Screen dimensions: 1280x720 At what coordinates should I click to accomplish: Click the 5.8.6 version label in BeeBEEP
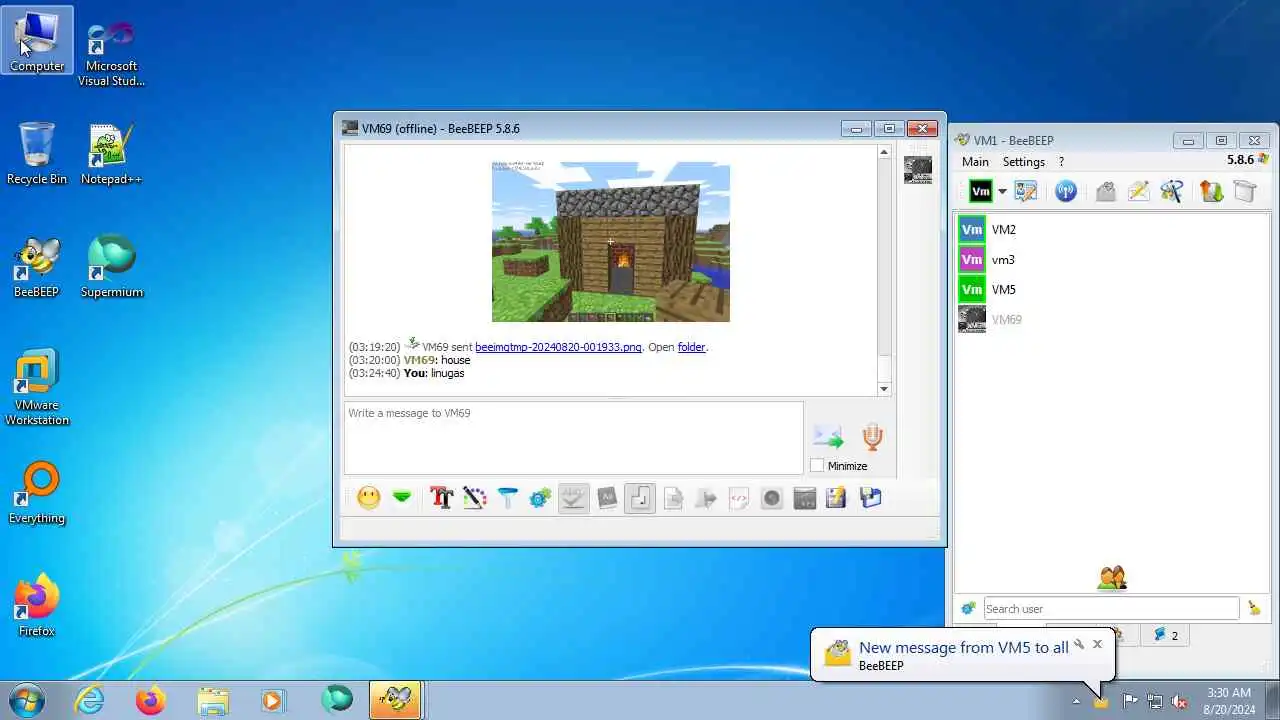(x=1240, y=160)
